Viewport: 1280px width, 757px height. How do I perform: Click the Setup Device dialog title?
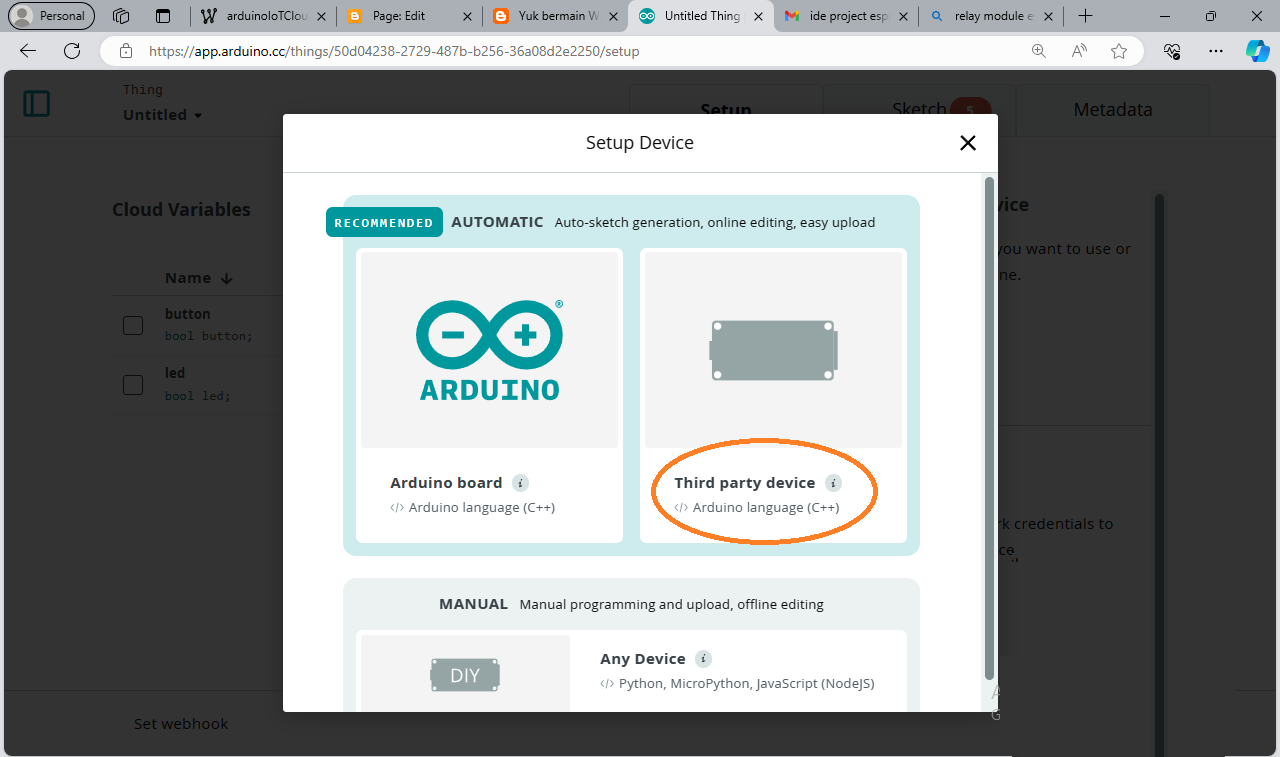640,143
